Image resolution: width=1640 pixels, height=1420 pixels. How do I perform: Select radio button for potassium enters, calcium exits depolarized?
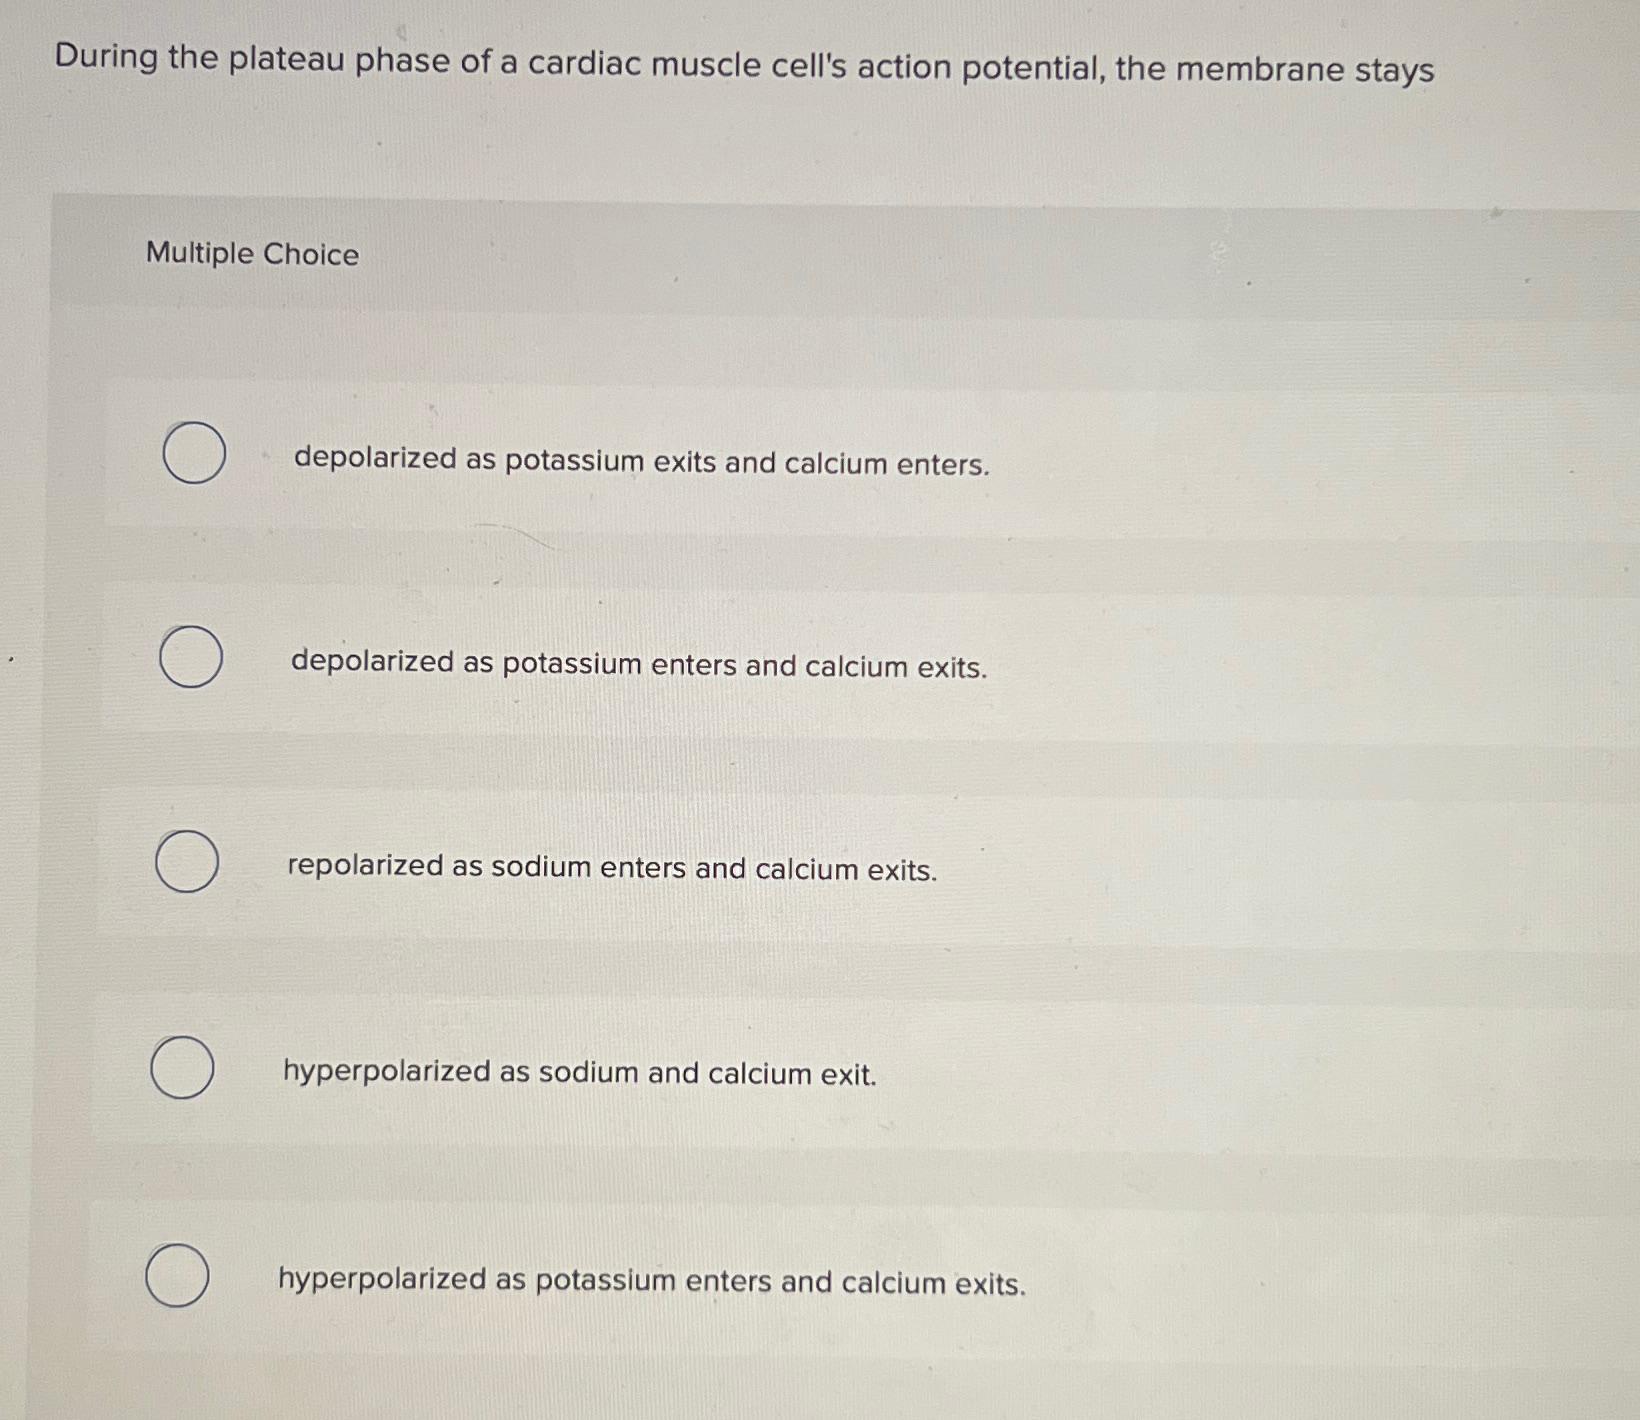[191, 657]
